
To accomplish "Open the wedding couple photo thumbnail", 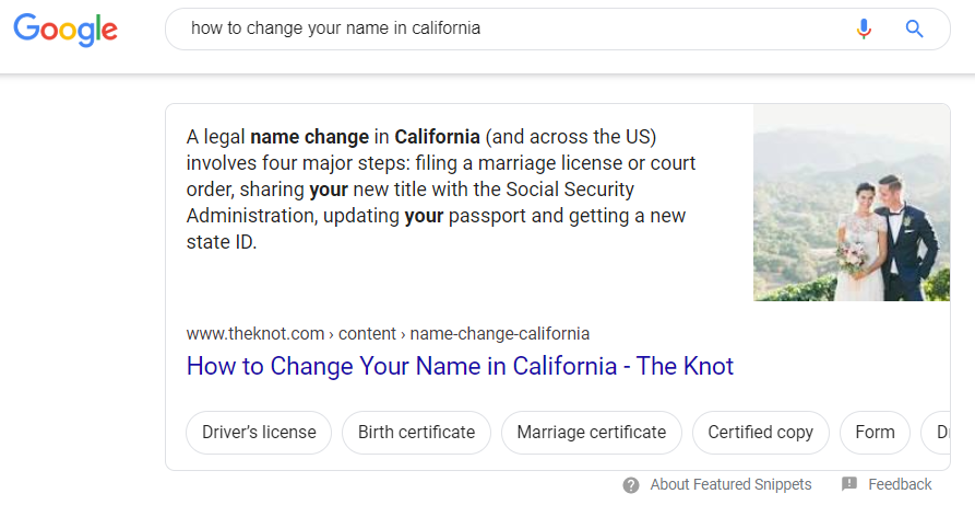I will coord(851,202).
